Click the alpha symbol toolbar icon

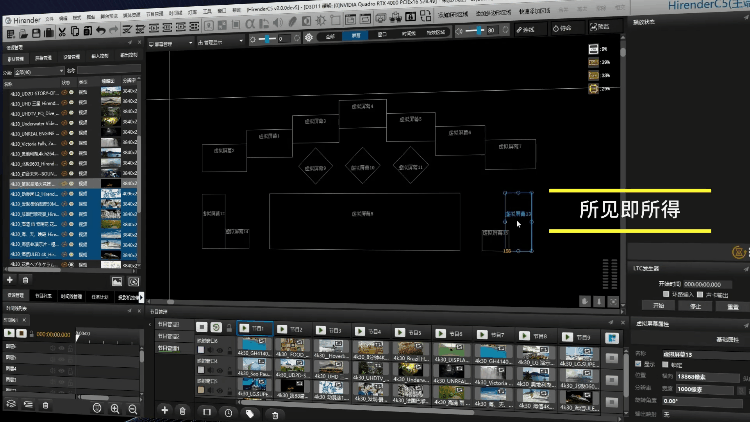pyautogui.click(x=250, y=23)
